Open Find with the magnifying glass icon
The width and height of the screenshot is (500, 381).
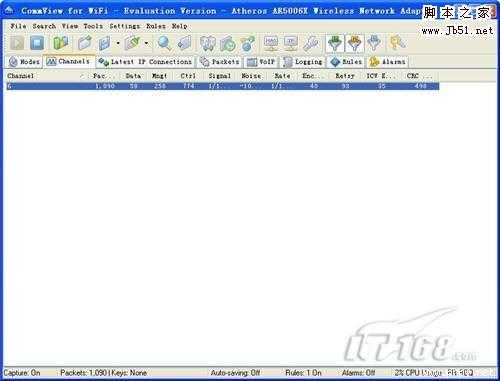(164, 43)
